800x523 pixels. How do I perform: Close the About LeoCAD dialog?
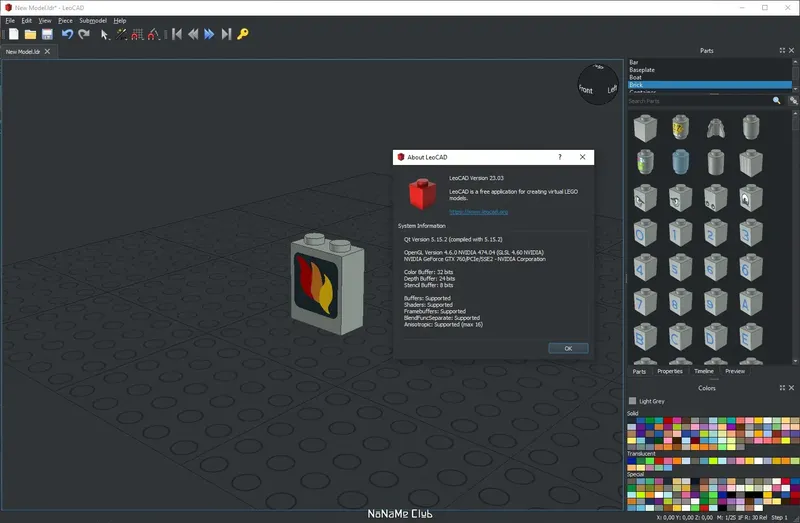(583, 157)
